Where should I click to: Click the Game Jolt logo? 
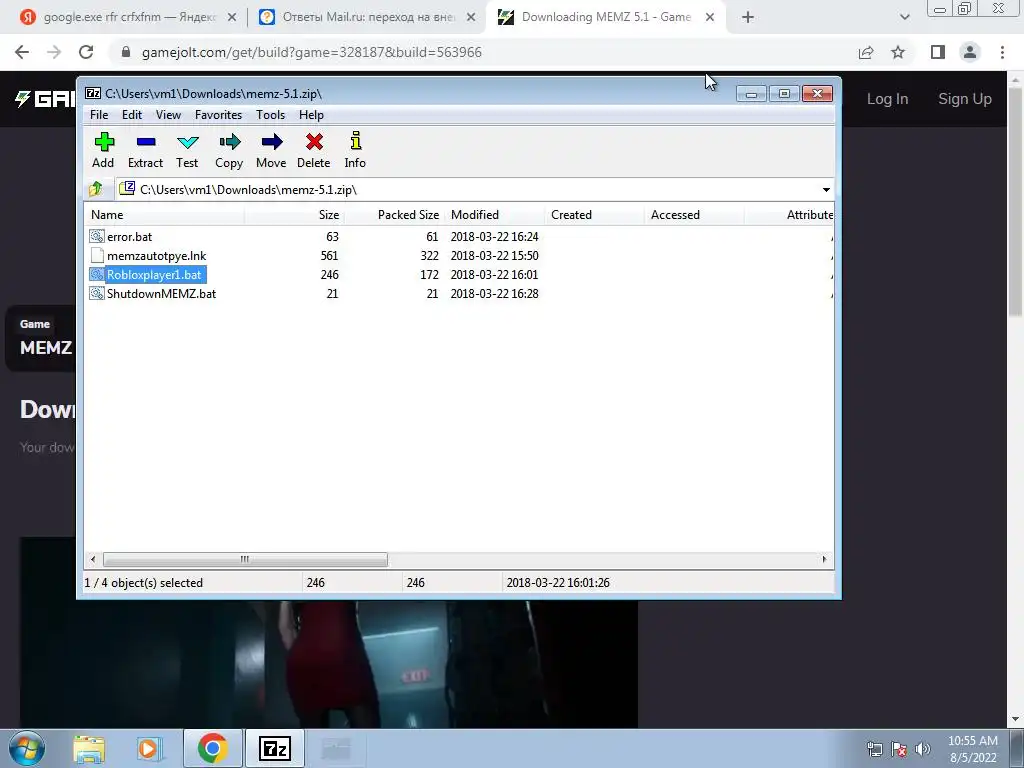[x=44, y=99]
